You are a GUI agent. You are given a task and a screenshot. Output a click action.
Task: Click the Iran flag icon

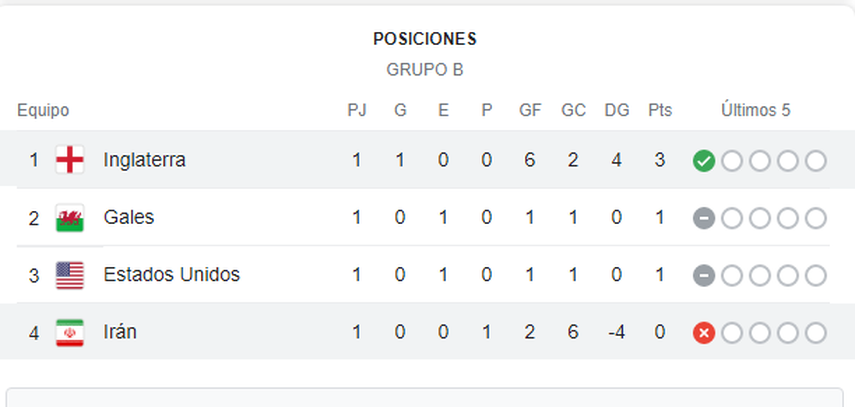point(70,333)
